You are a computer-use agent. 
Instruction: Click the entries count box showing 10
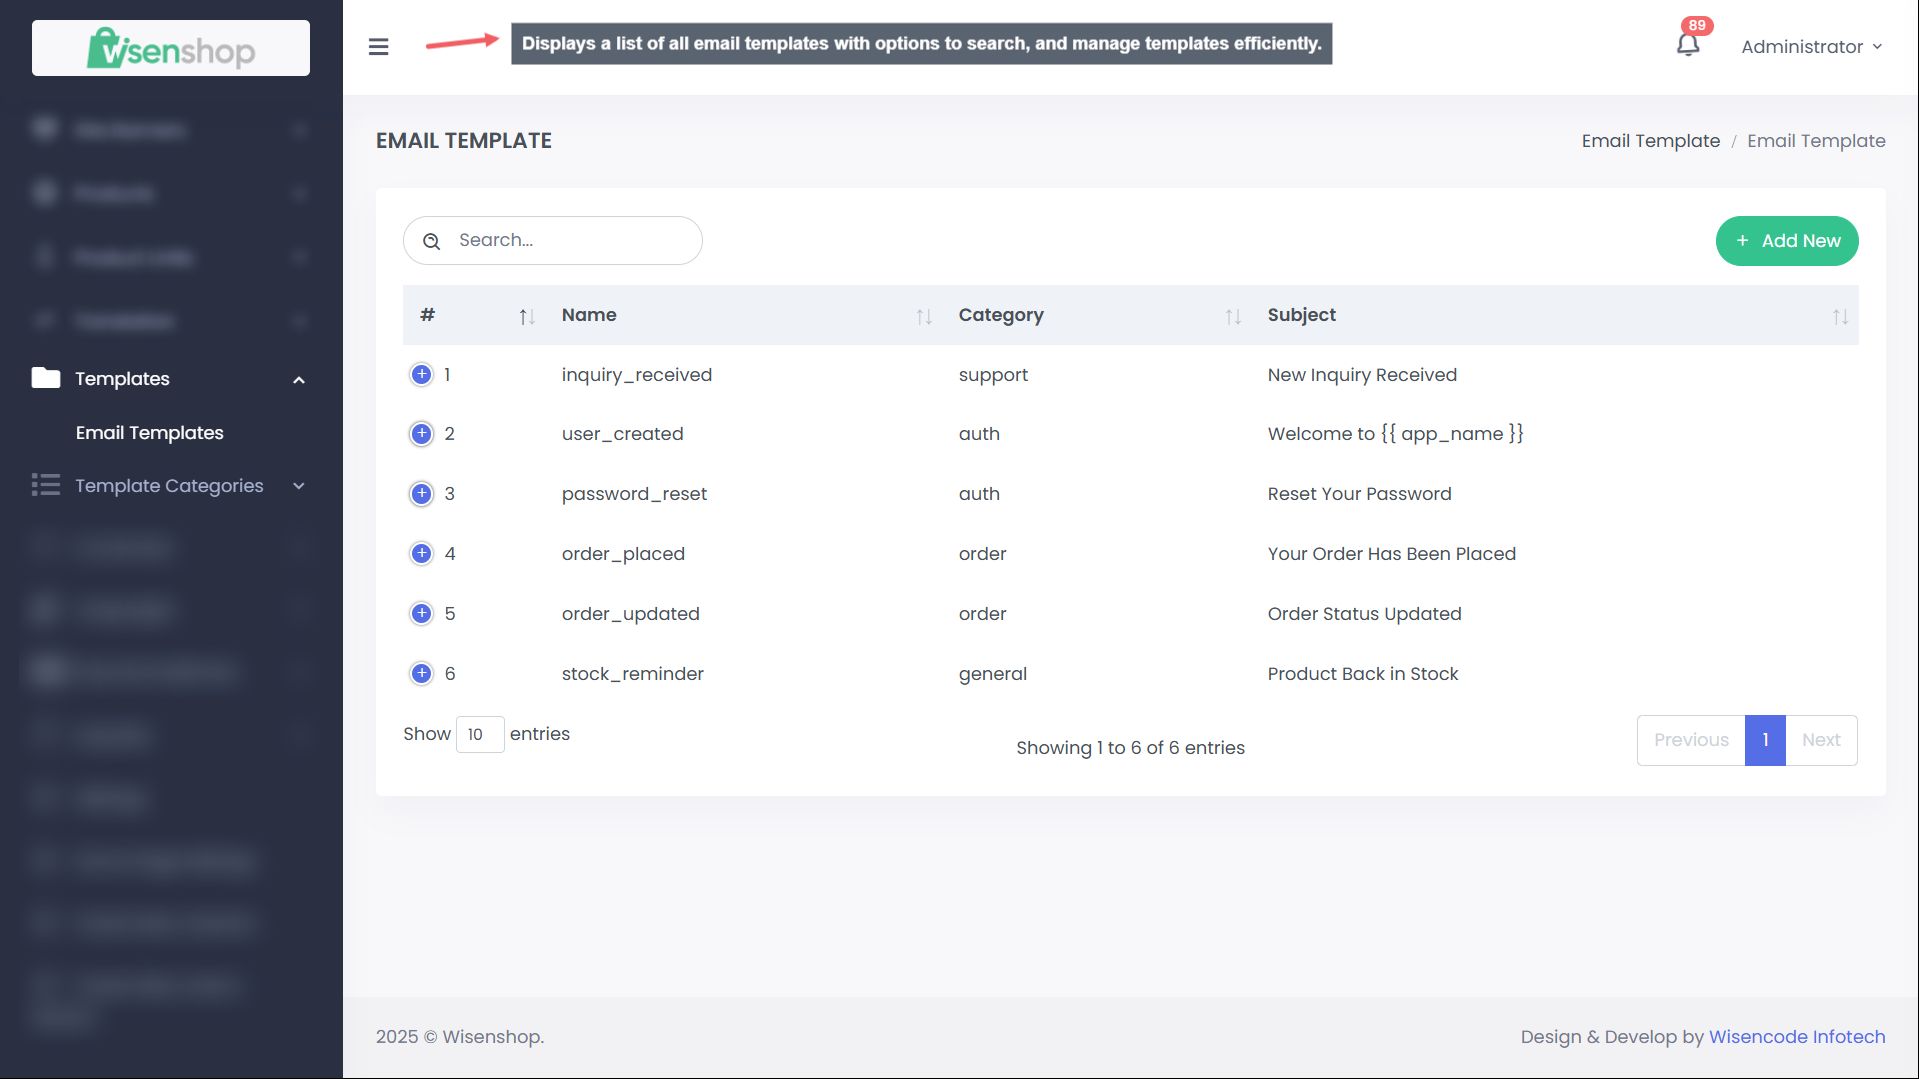click(480, 734)
